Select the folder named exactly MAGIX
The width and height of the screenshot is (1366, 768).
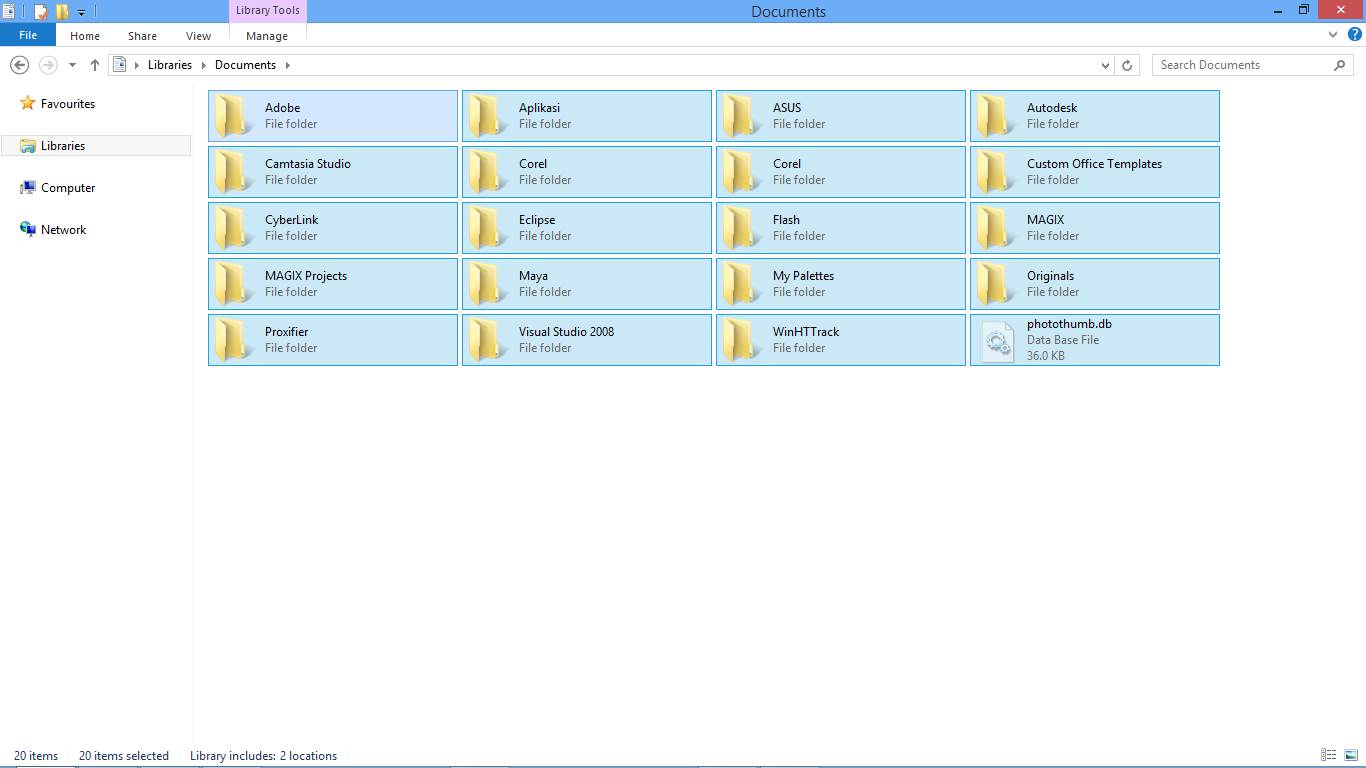tap(1095, 228)
